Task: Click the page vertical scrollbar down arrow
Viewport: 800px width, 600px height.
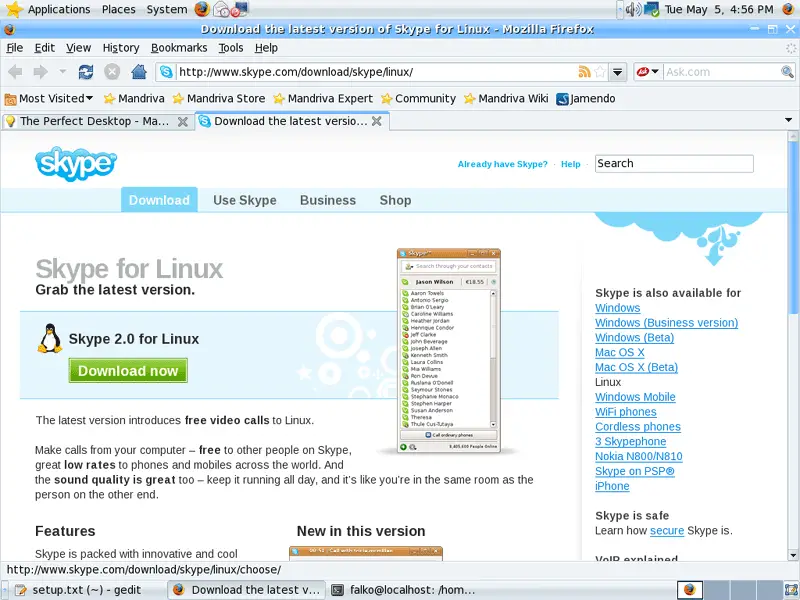Action: (793, 556)
